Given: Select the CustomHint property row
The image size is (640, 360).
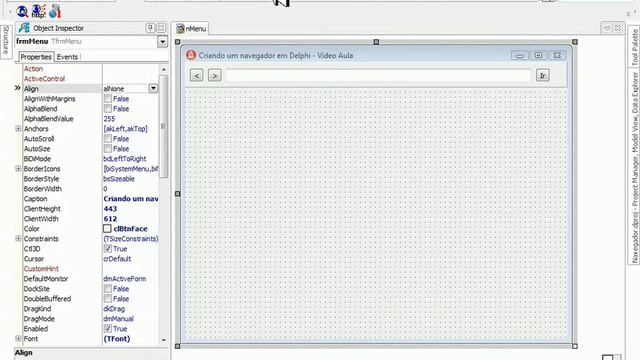Looking at the screenshot, I should [90, 269].
